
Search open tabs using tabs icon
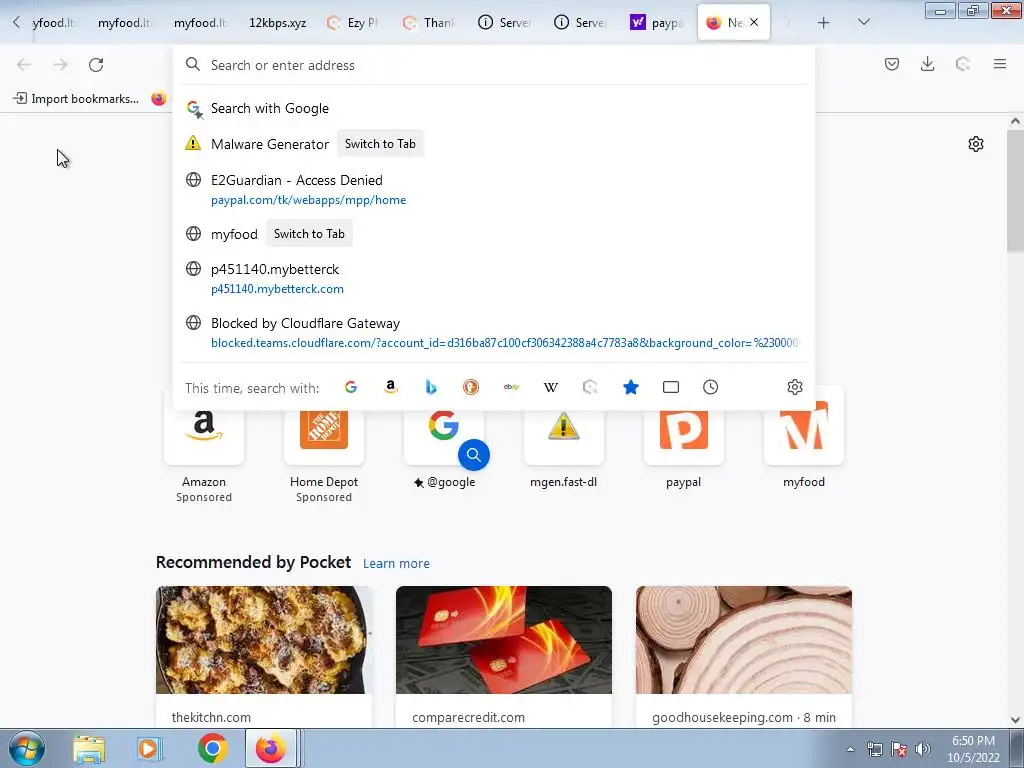coord(671,387)
